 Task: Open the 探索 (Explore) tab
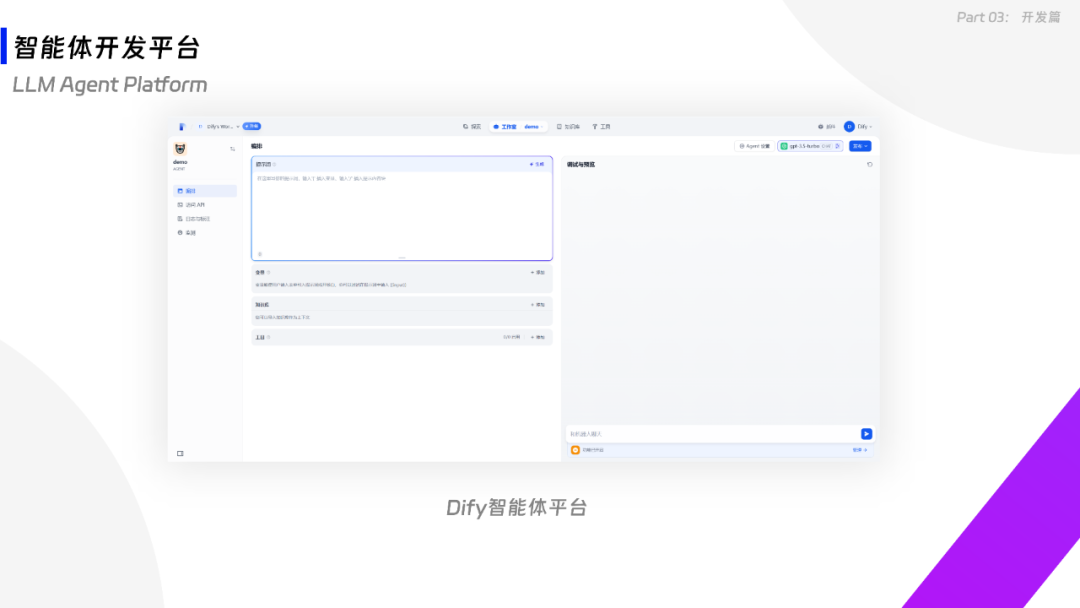pyautogui.click(x=472, y=127)
